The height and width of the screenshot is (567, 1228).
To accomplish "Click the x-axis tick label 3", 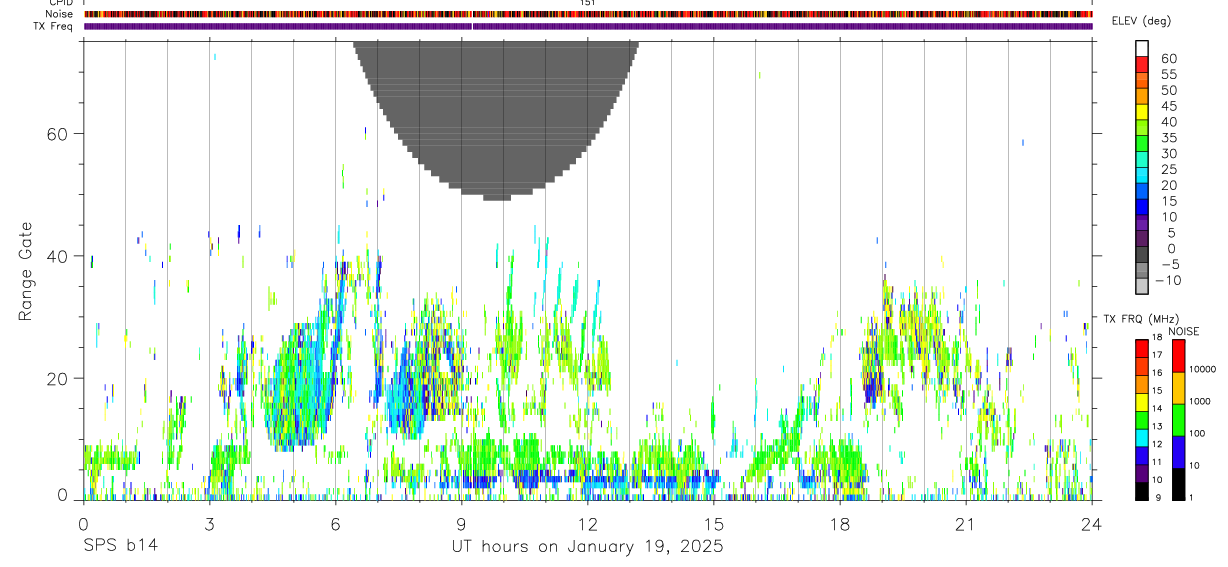I will pyautogui.click(x=209, y=523).
